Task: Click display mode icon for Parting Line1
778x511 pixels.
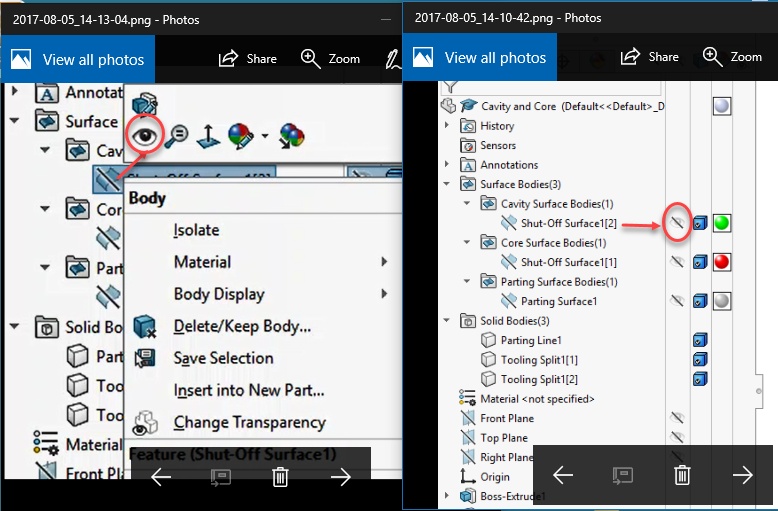Action: [700, 340]
